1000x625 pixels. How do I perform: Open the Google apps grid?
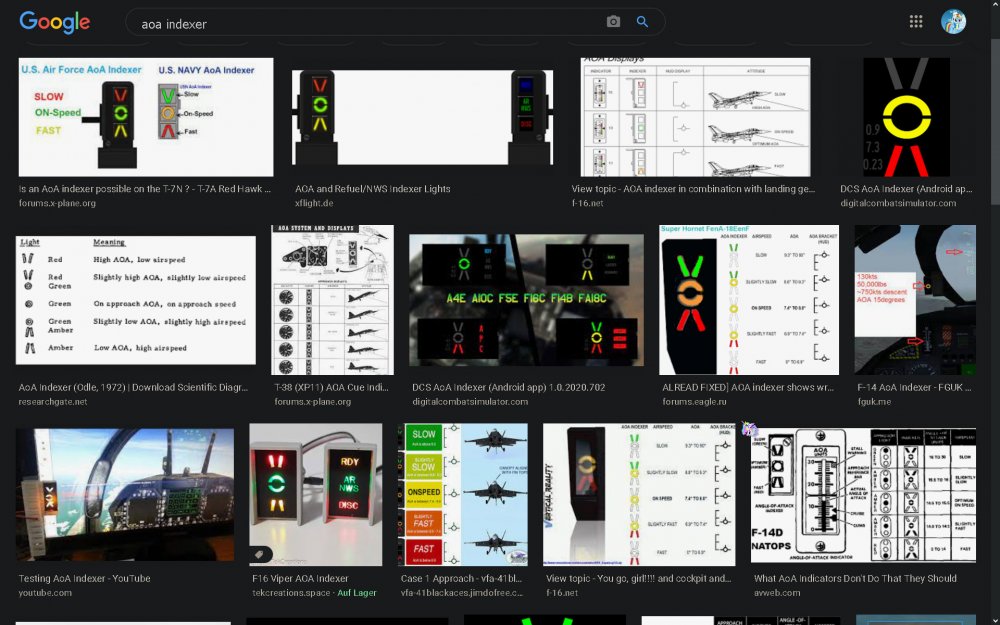[x=915, y=20]
